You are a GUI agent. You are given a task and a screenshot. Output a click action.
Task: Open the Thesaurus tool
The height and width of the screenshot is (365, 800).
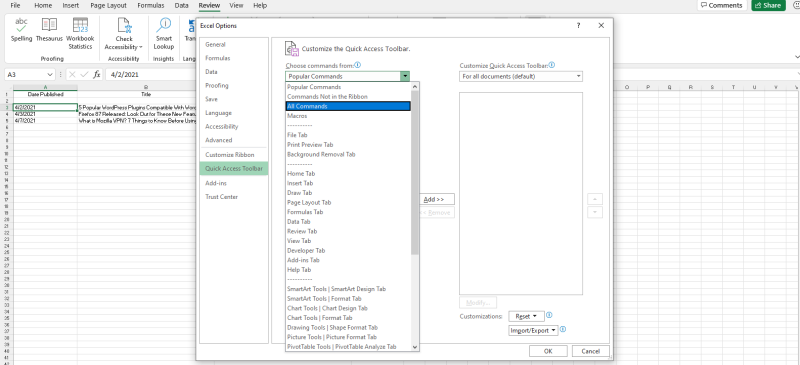[x=49, y=30]
